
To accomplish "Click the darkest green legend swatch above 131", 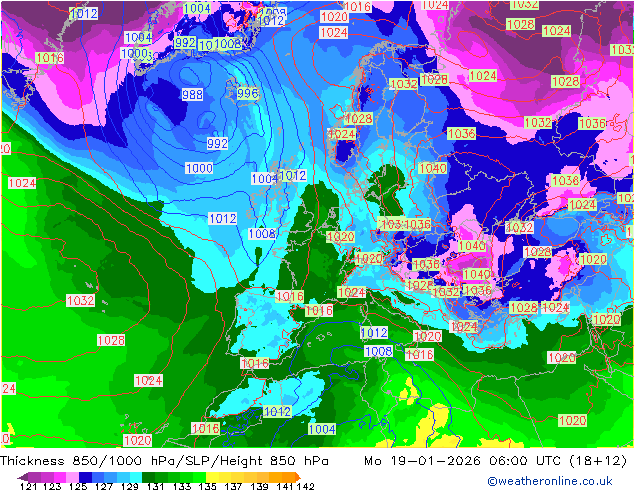I will point(148,477).
